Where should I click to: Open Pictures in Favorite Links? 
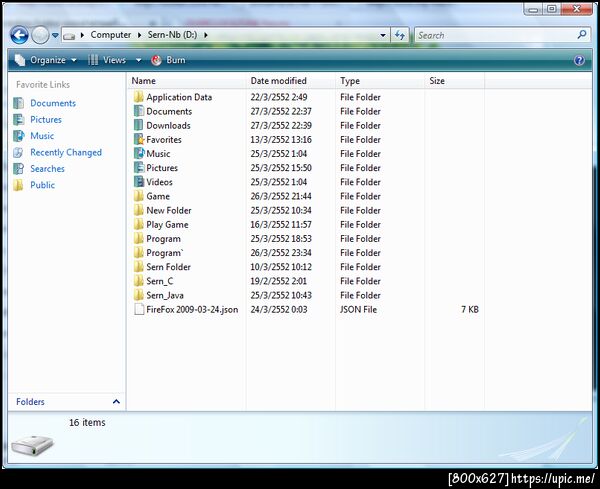46,119
